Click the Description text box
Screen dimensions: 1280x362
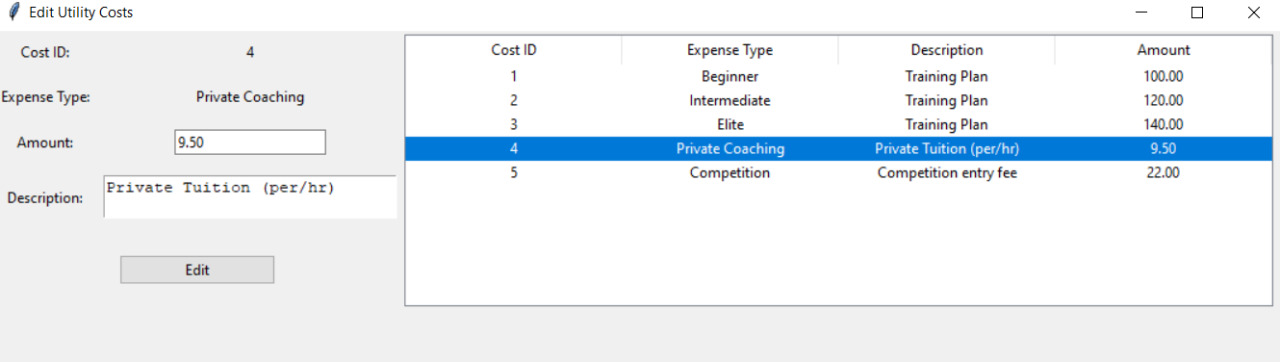tap(250, 197)
